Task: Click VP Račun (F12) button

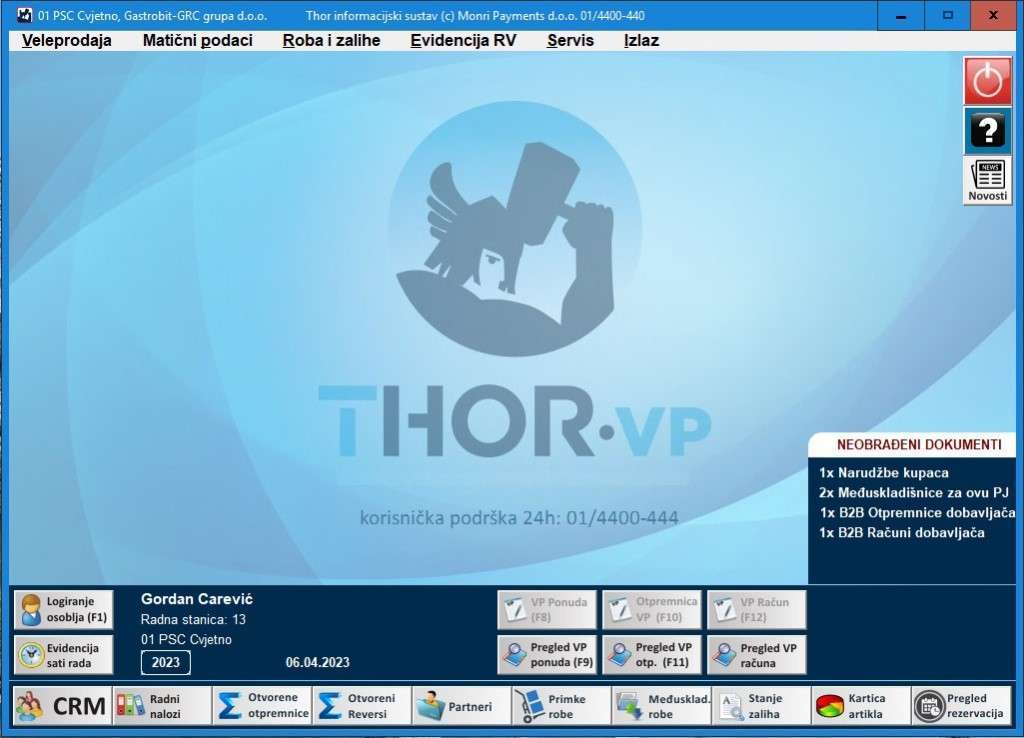Action: pyautogui.click(x=757, y=609)
